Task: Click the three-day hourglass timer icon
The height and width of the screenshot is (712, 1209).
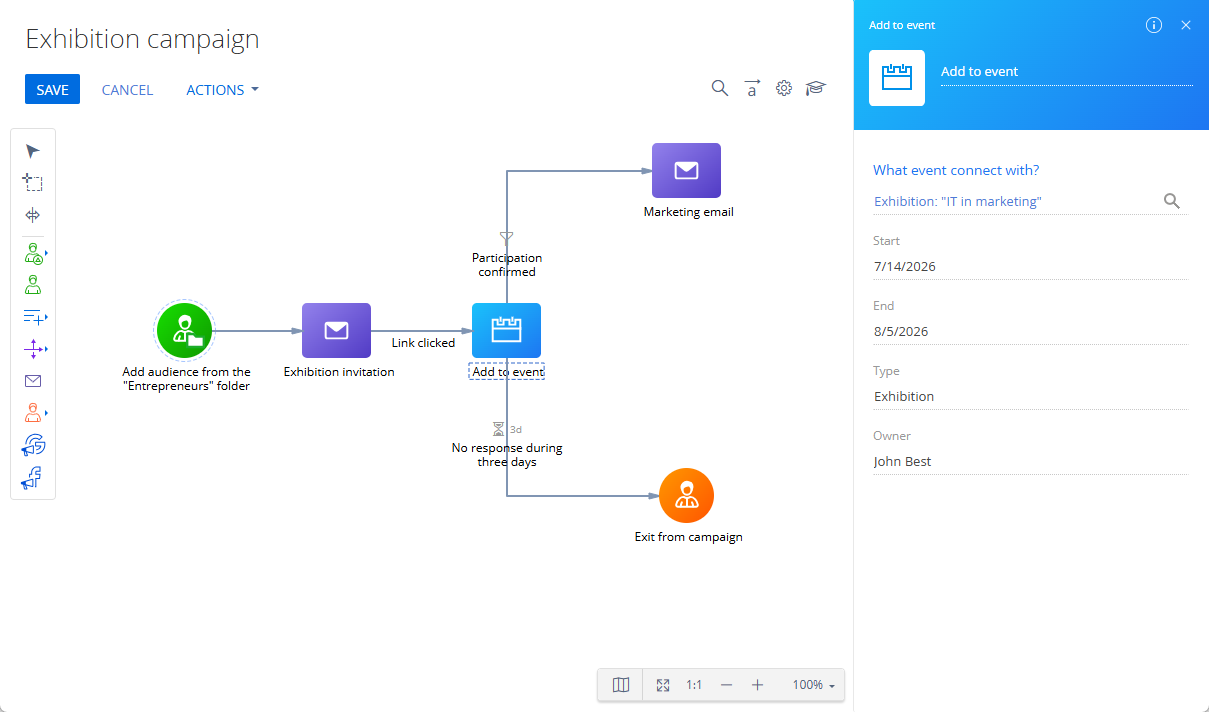Action: point(499,429)
